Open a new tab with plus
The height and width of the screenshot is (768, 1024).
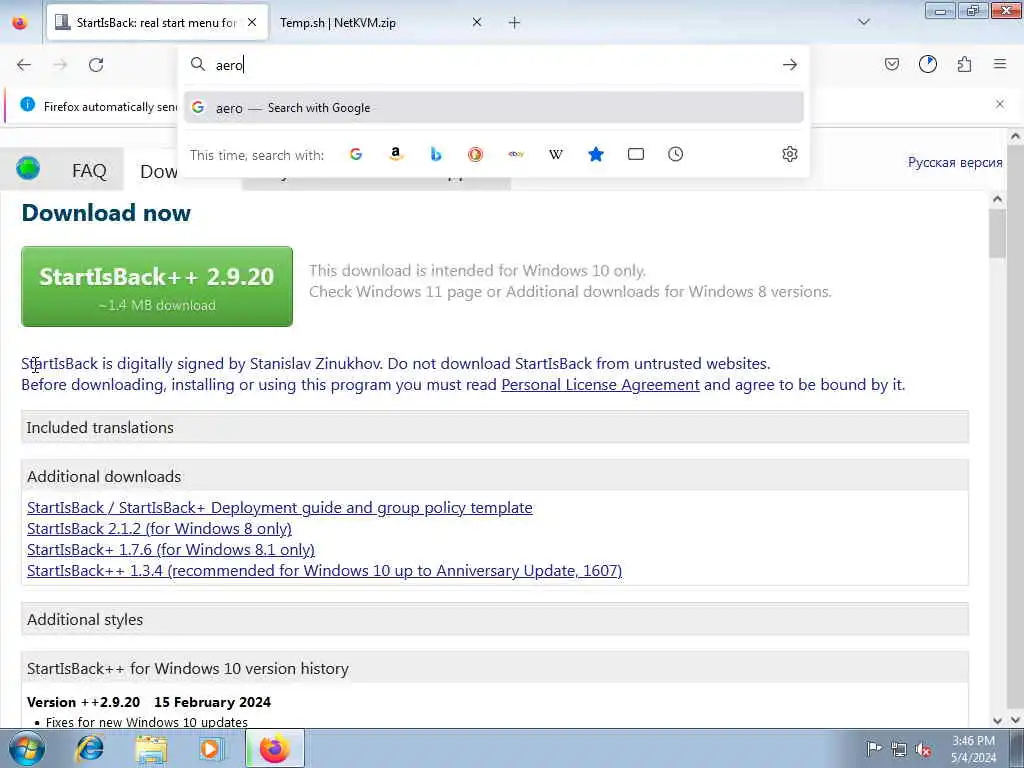pos(515,22)
